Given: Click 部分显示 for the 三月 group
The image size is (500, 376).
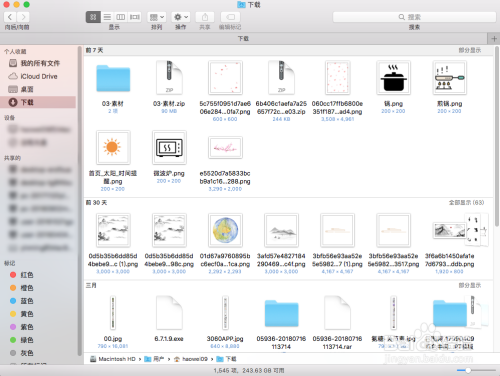Looking at the screenshot, I should click(x=470, y=285).
